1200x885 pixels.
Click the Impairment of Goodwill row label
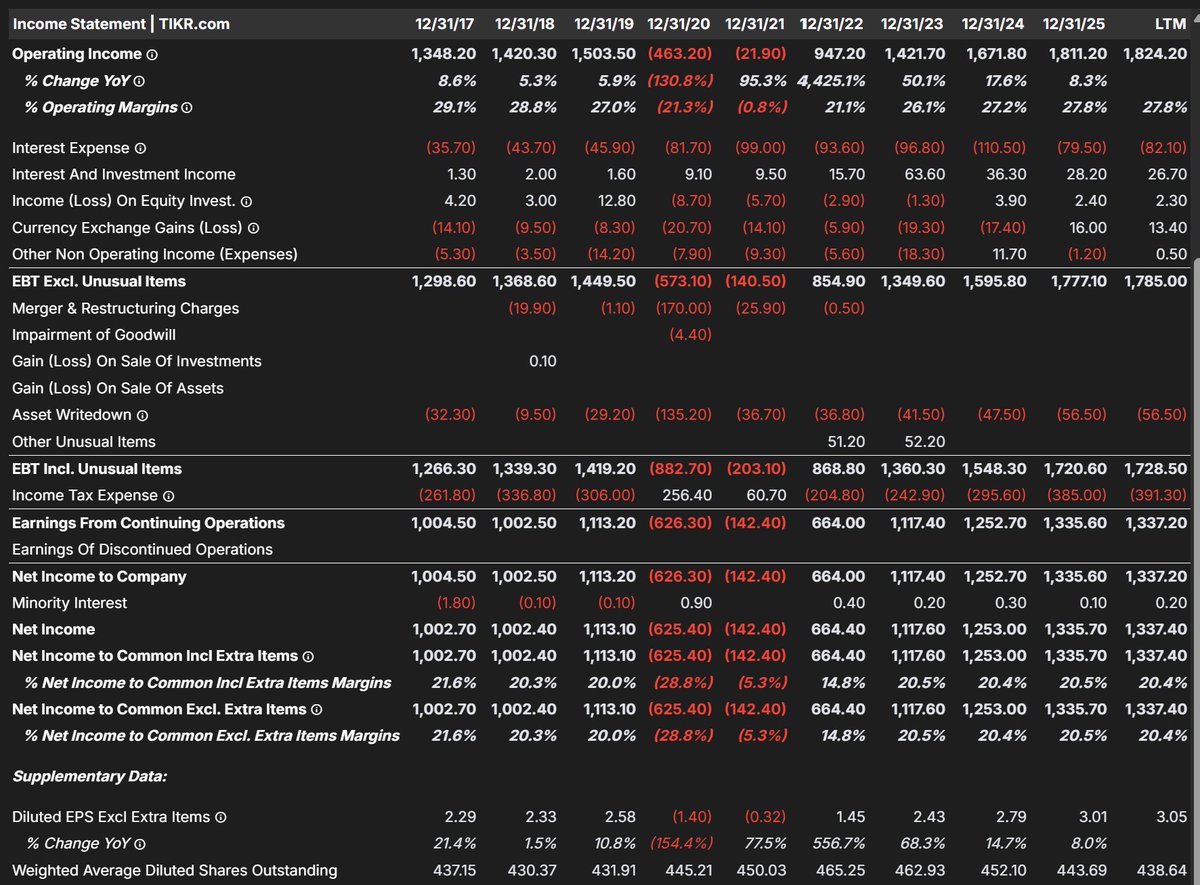(x=94, y=335)
